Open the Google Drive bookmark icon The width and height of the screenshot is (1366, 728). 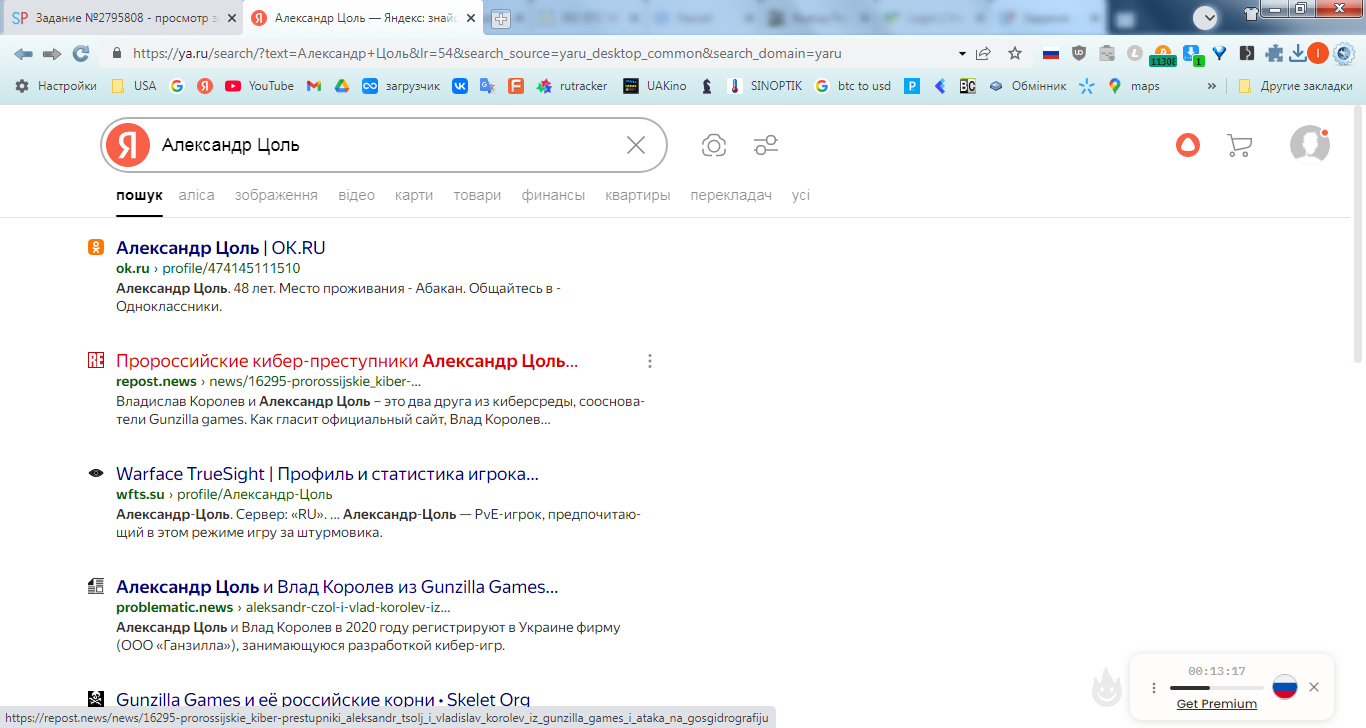coord(341,86)
